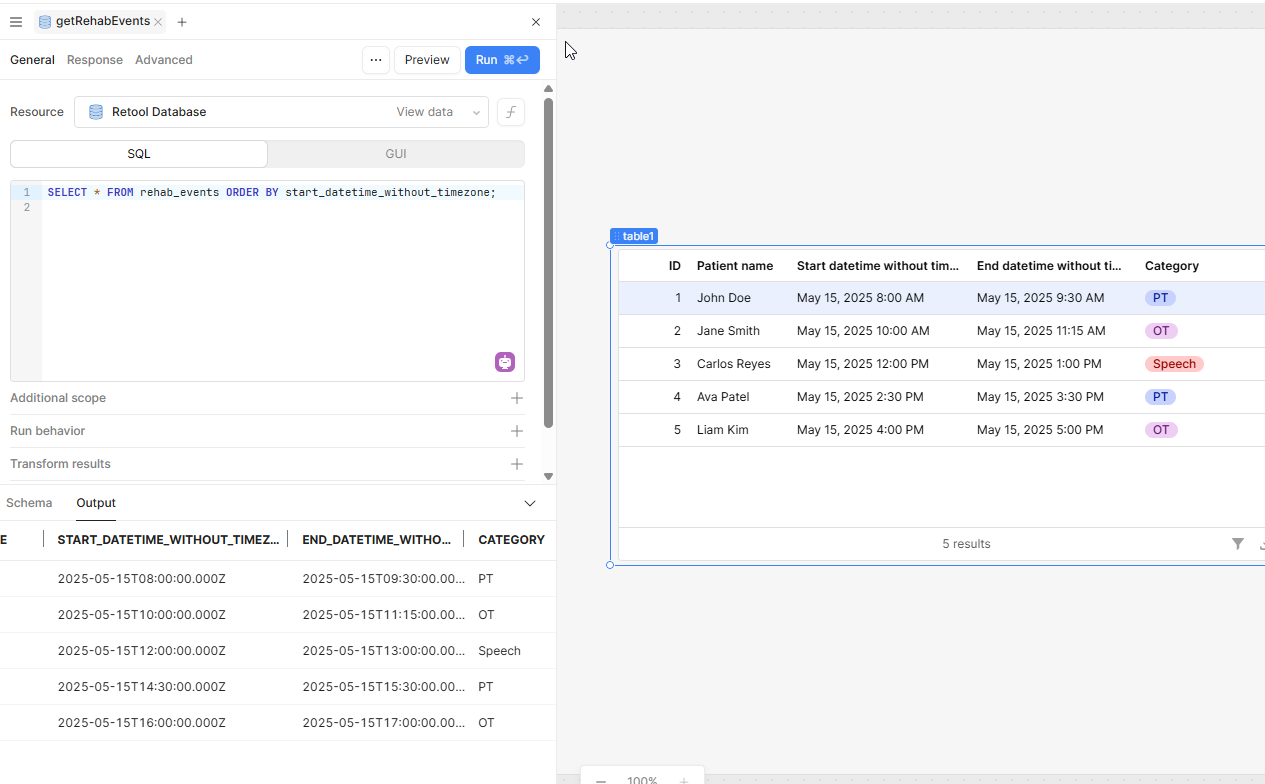Select the Output tab
The width and height of the screenshot is (1265, 784).
tap(96, 503)
